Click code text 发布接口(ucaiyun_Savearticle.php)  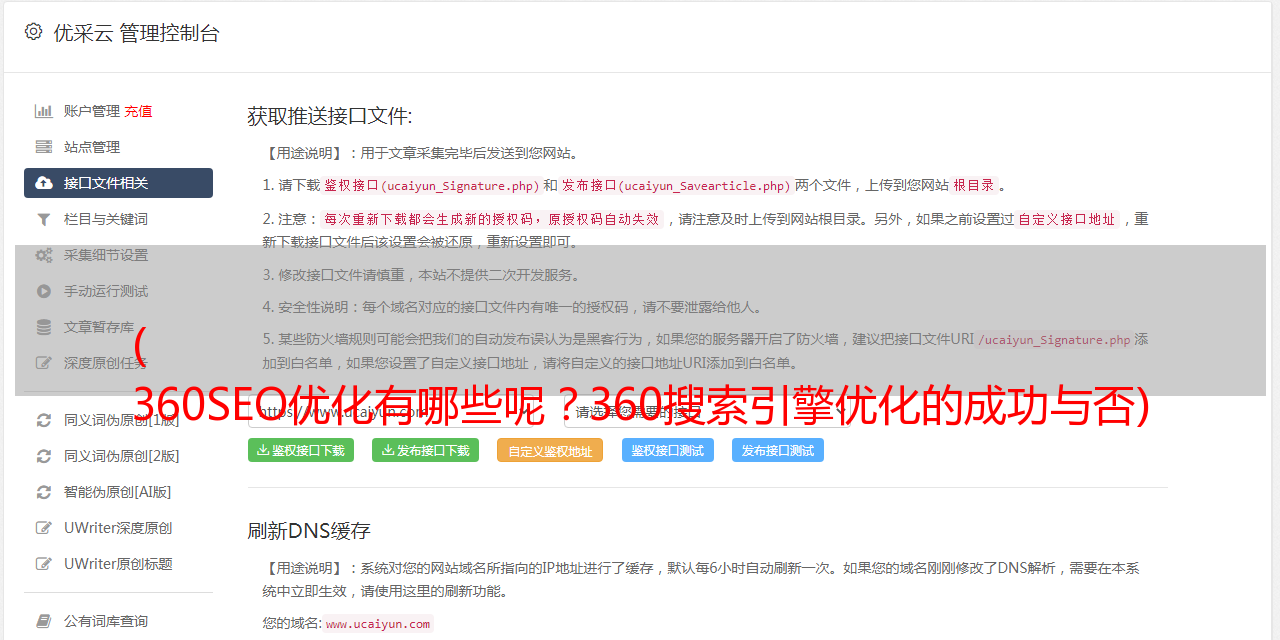coord(676,185)
